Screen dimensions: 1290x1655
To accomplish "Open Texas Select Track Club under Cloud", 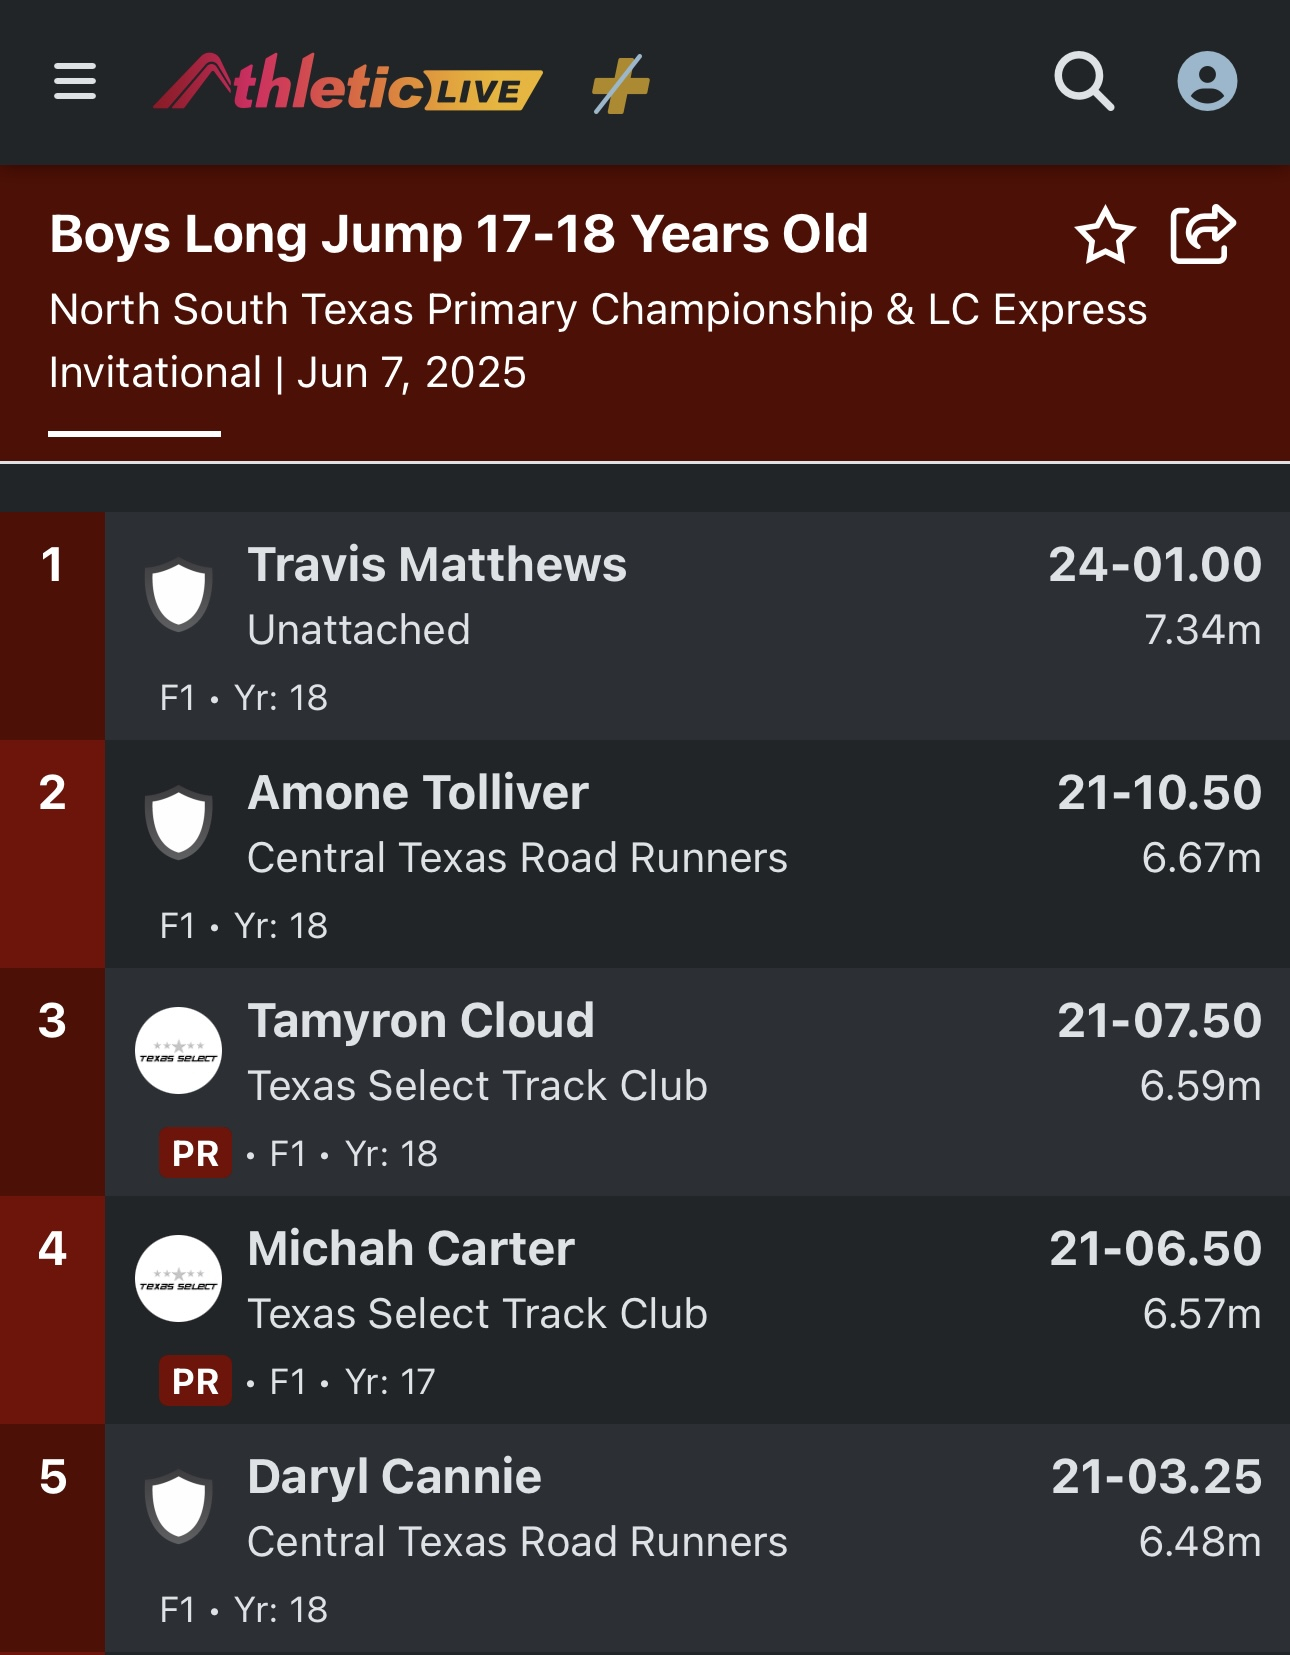I will (477, 1086).
